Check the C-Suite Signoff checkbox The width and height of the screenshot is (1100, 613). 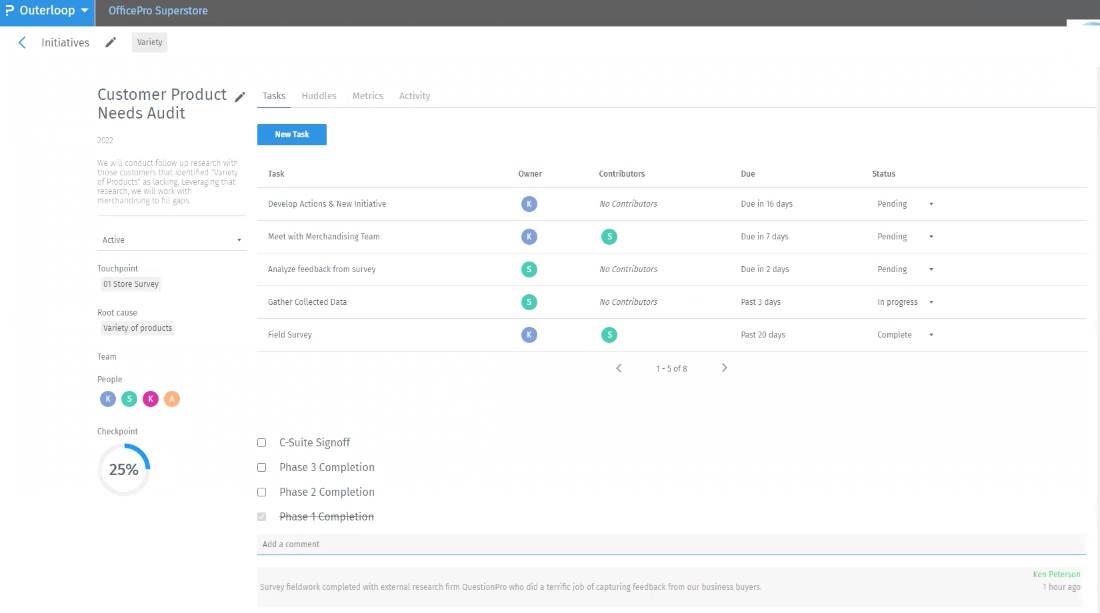[x=262, y=442]
